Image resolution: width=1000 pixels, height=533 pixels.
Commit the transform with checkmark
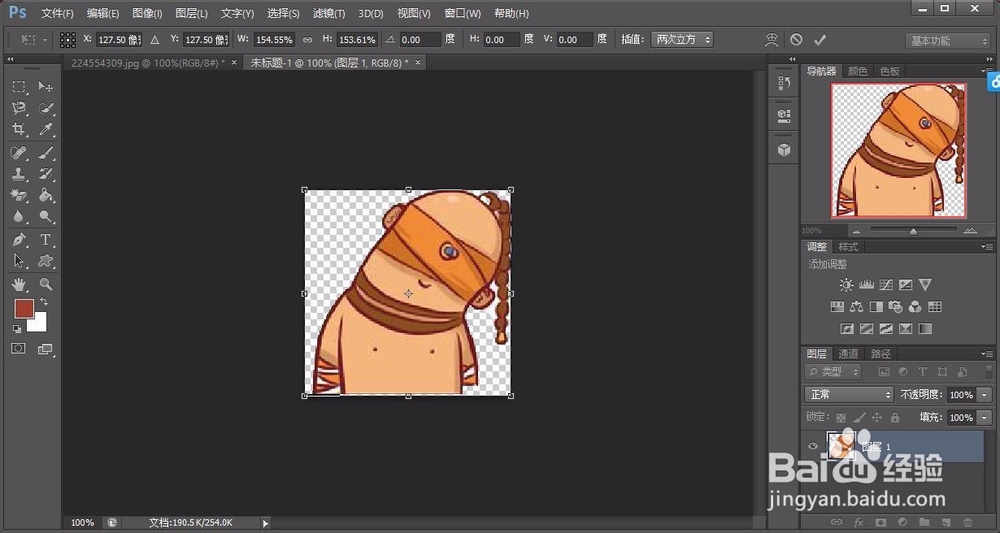coord(820,40)
